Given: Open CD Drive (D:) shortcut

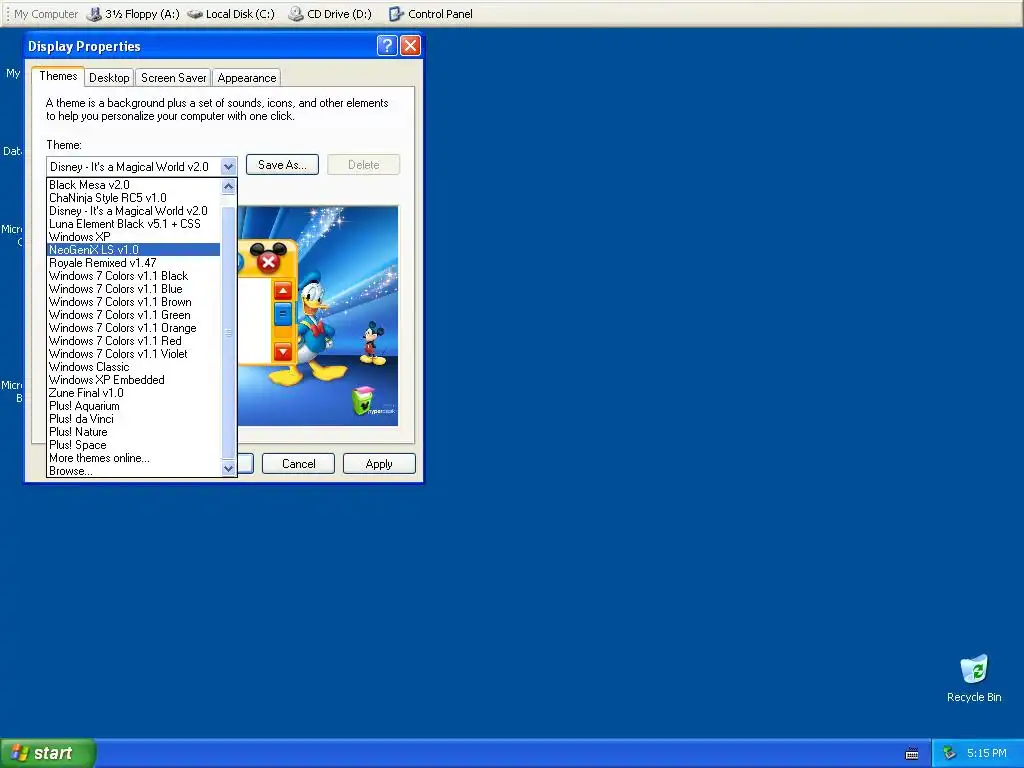Looking at the screenshot, I should click(x=330, y=14).
